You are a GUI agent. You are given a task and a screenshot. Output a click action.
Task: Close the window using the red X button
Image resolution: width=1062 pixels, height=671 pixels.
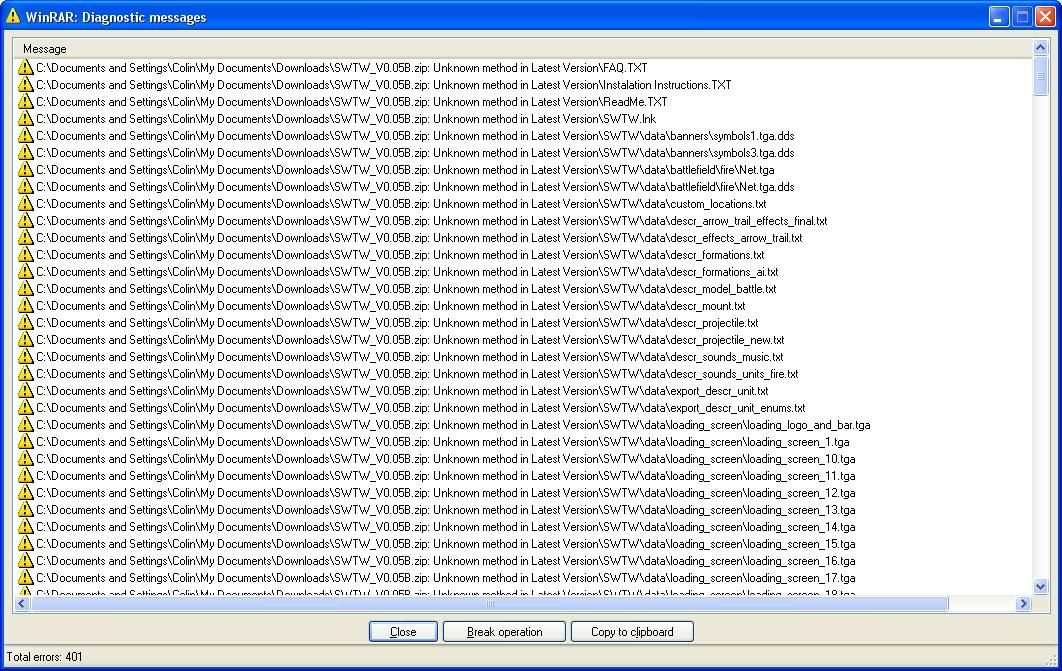pos(1045,17)
